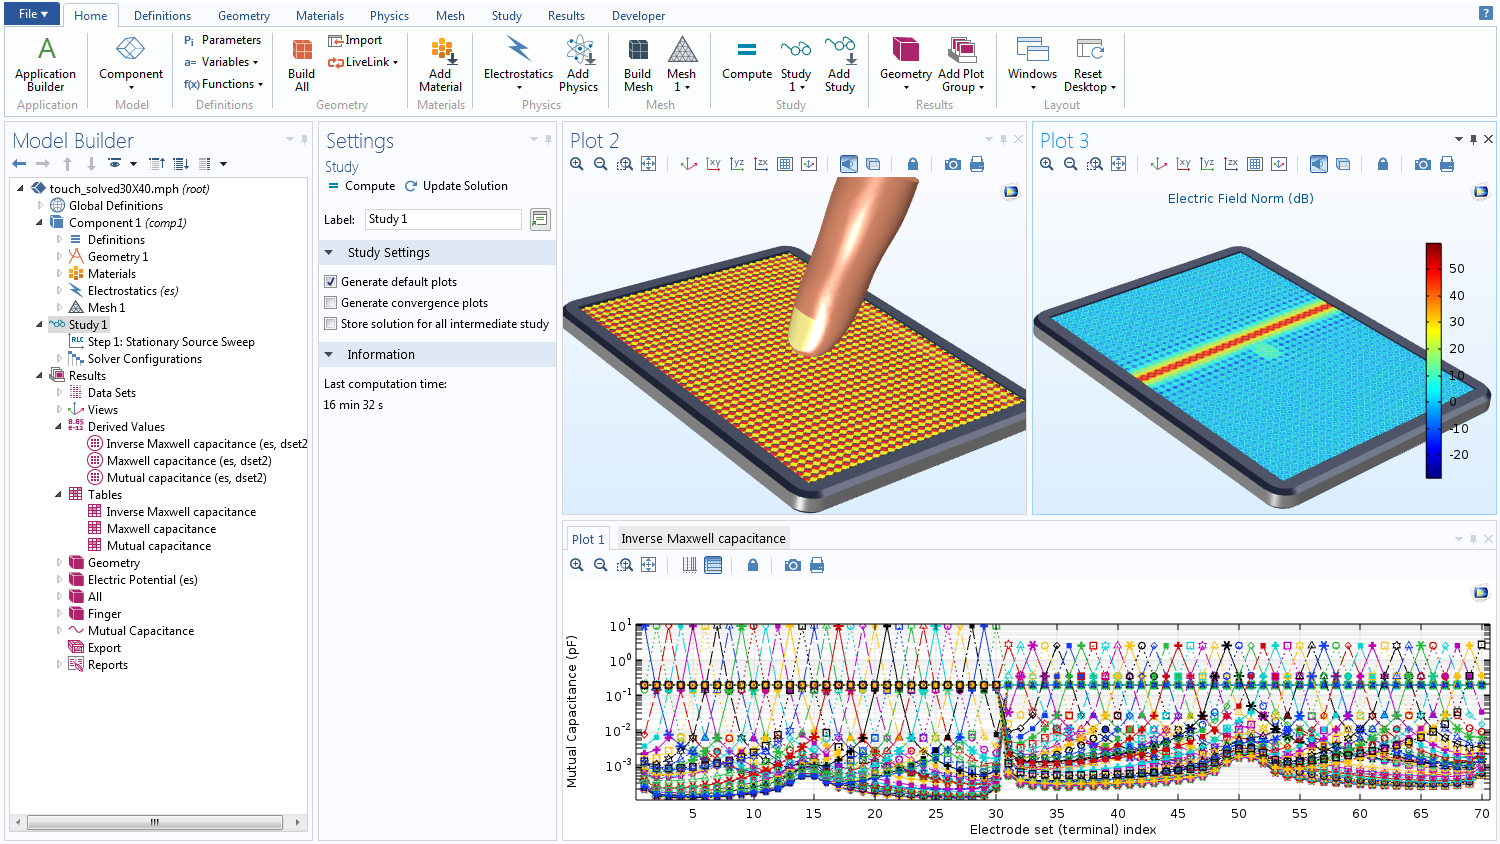Screen dimensions: 1500x844
Task: Check Store solution for all intermediate study
Action: point(331,324)
